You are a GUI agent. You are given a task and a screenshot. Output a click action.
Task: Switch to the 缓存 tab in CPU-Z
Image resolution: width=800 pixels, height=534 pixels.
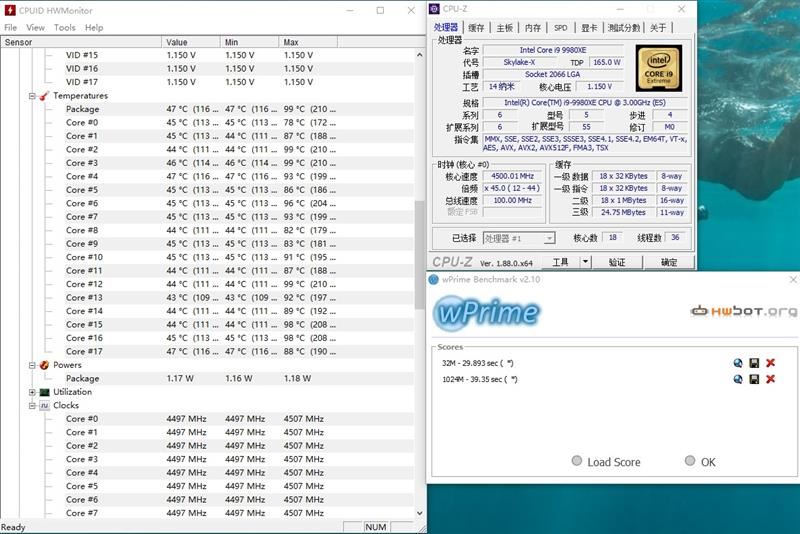[x=476, y=28]
